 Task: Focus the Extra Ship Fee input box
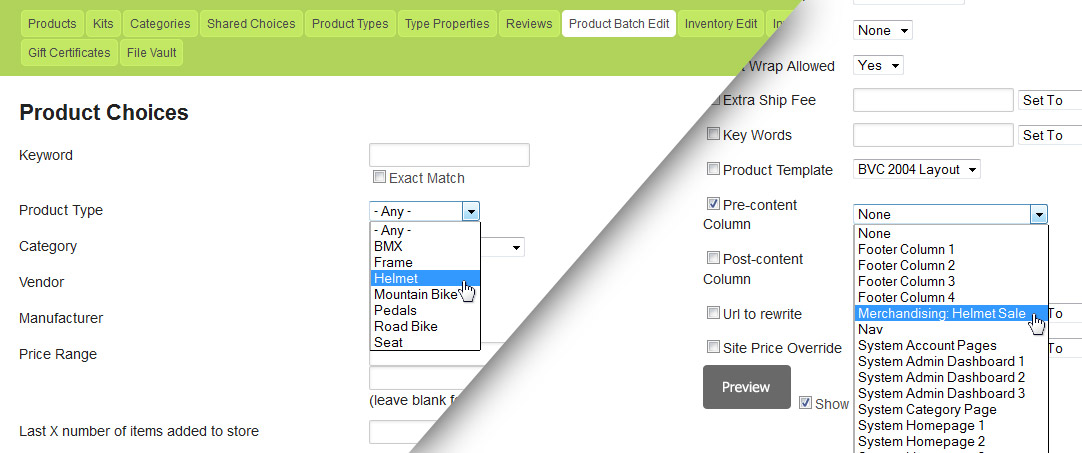(x=933, y=100)
